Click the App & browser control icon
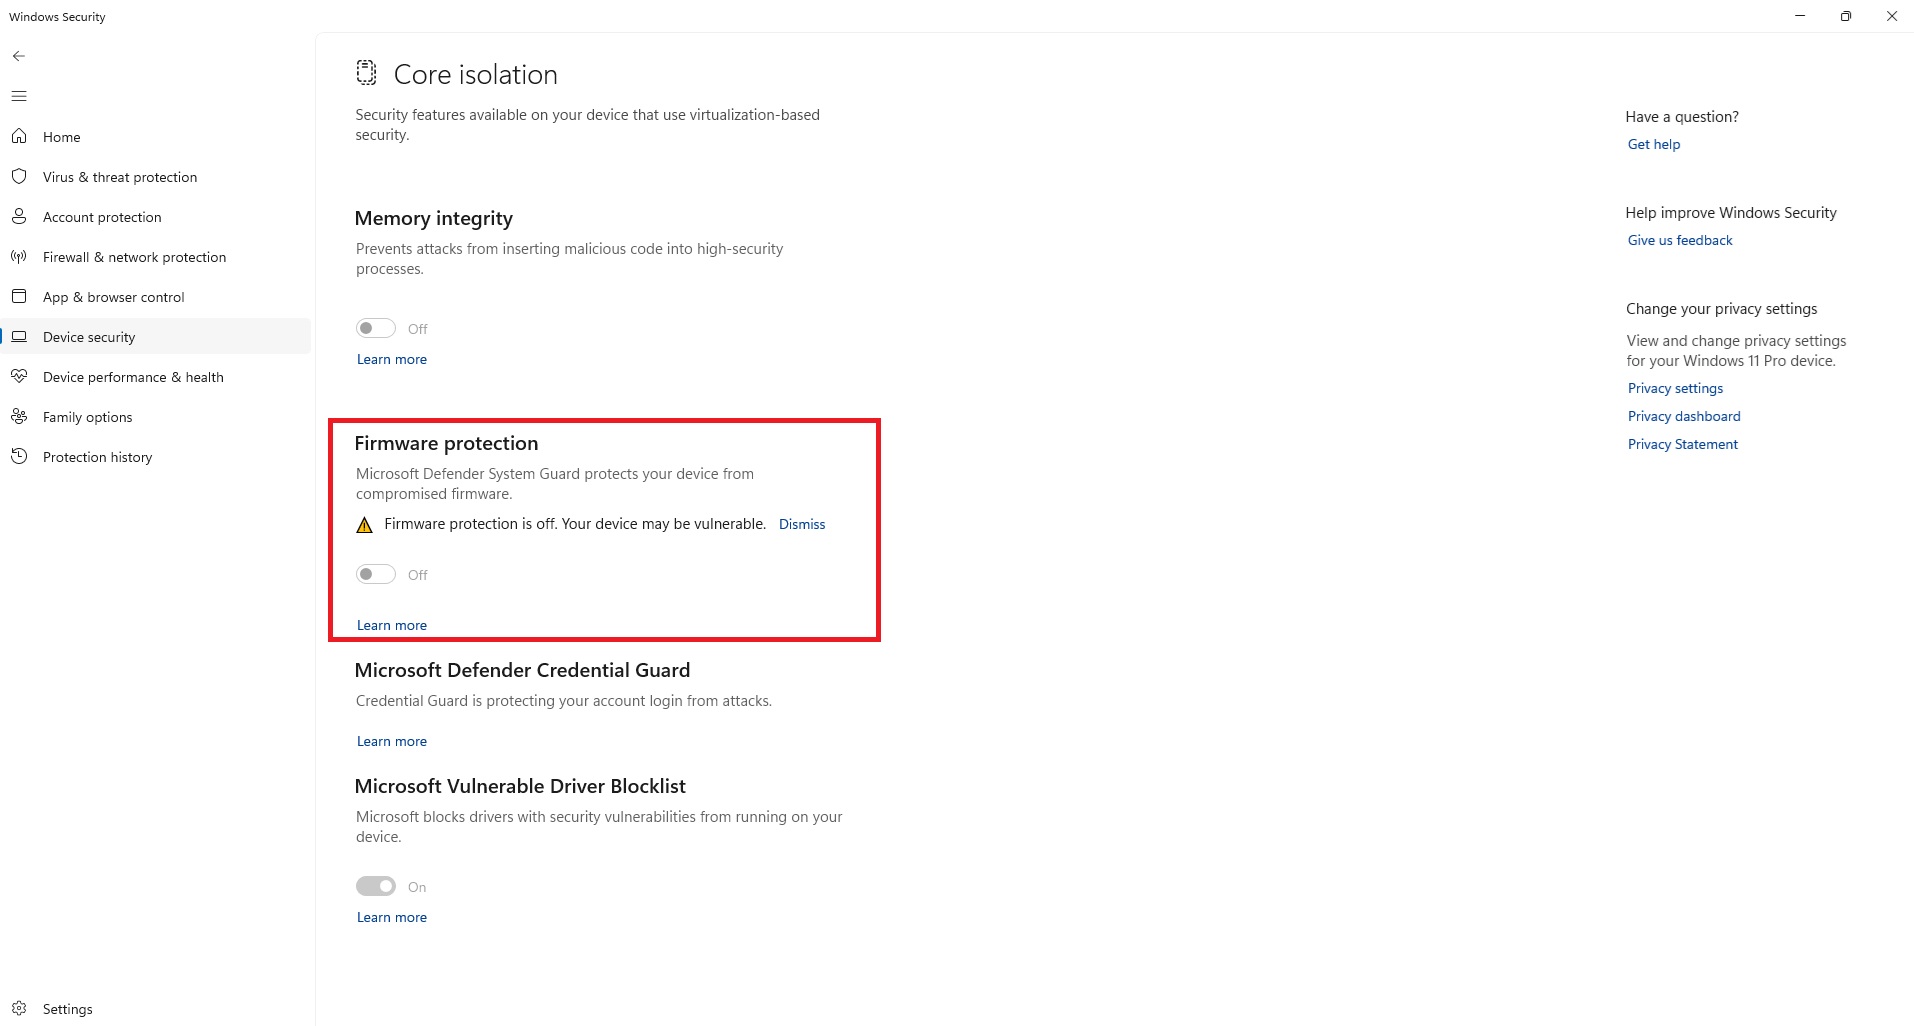1914x1026 pixels. 19,296
